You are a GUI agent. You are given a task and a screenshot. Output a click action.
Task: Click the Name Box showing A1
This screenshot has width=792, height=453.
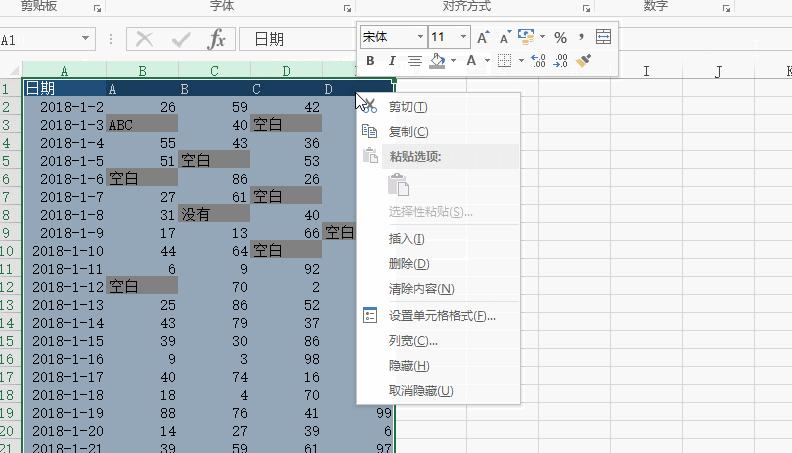click(x=39, y=39)
